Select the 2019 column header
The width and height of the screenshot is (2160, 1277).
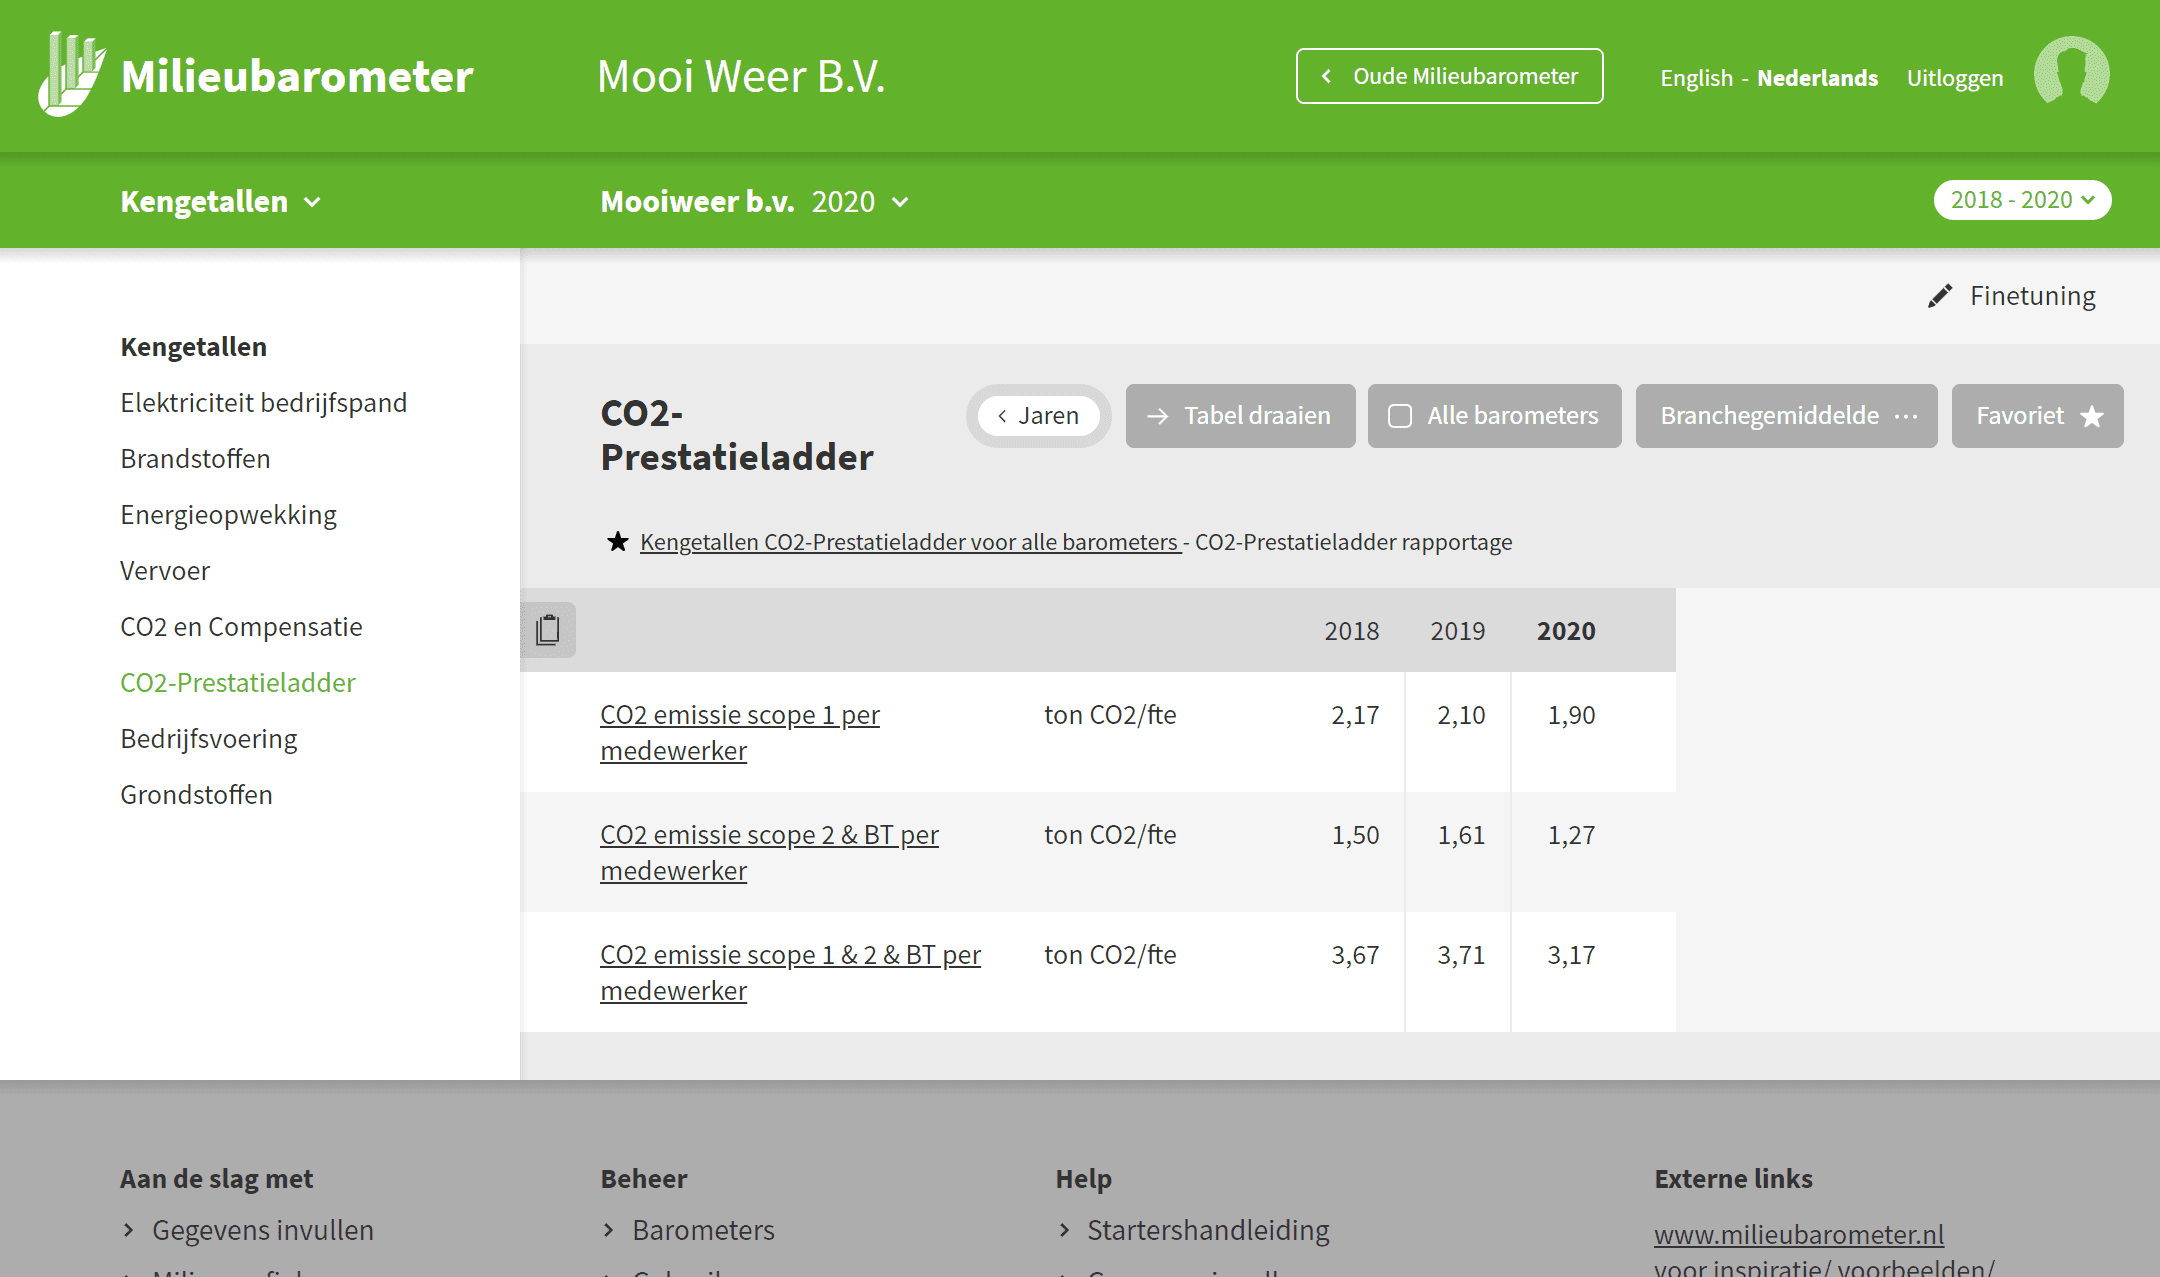pyautogui.click(x=1457, y=631)
